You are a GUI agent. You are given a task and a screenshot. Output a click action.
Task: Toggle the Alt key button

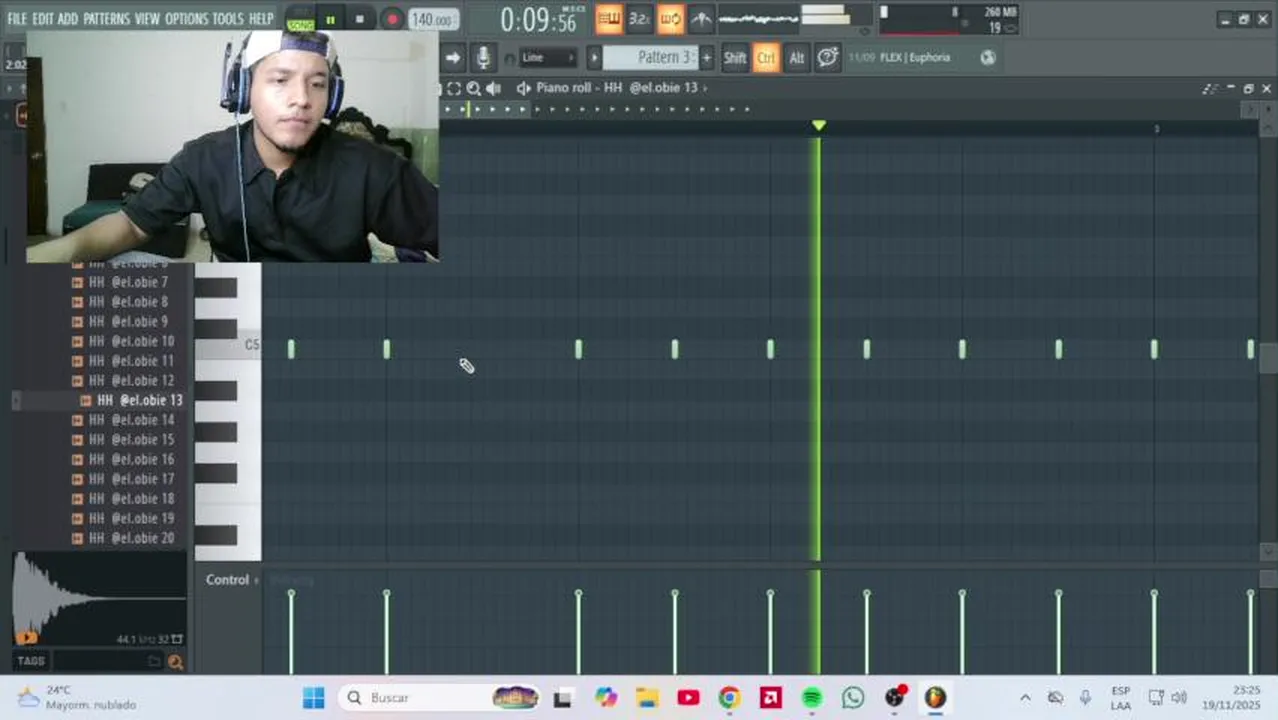click(797, 58)
